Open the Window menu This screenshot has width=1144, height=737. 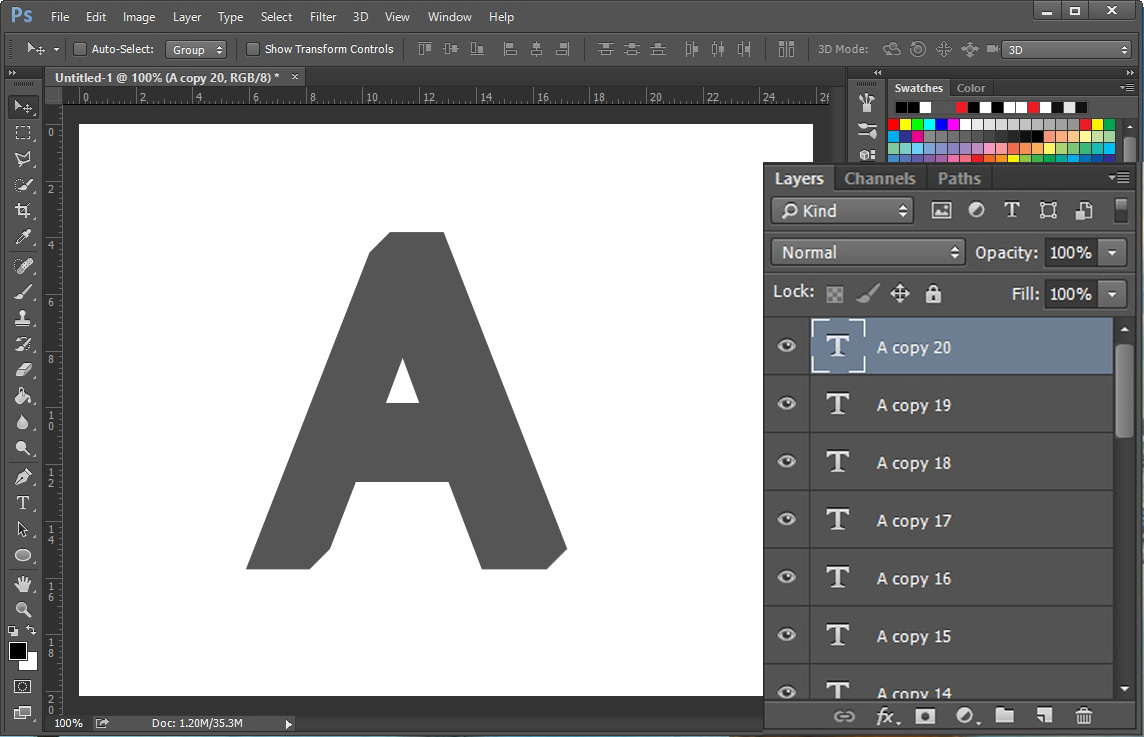coord(449,17)
